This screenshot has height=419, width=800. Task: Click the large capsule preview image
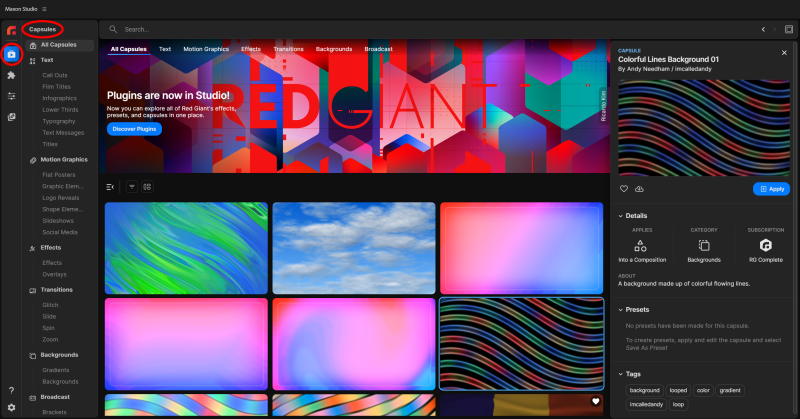coord(704,128)
